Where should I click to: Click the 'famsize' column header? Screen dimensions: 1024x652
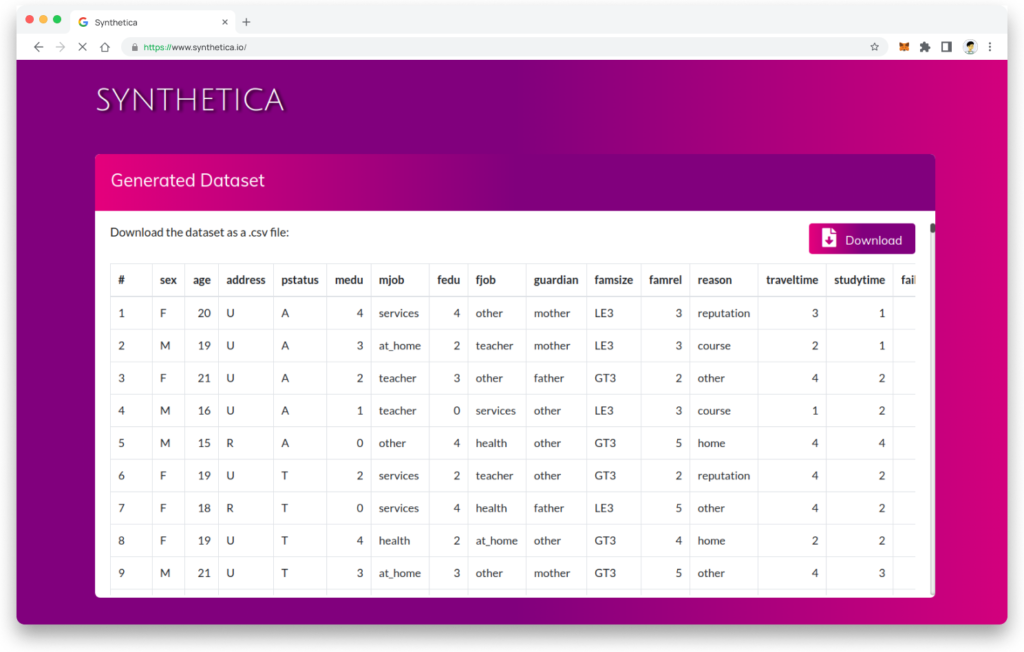[613, 280]
